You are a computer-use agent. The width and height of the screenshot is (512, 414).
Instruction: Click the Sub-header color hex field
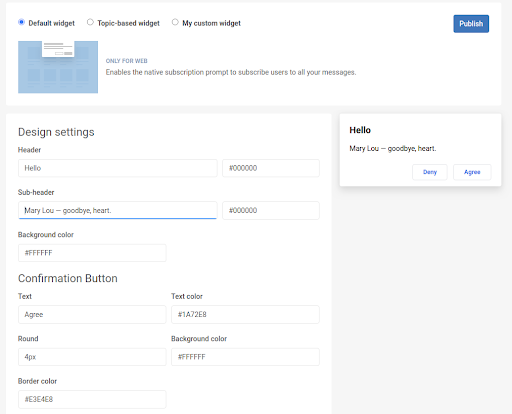271,210
